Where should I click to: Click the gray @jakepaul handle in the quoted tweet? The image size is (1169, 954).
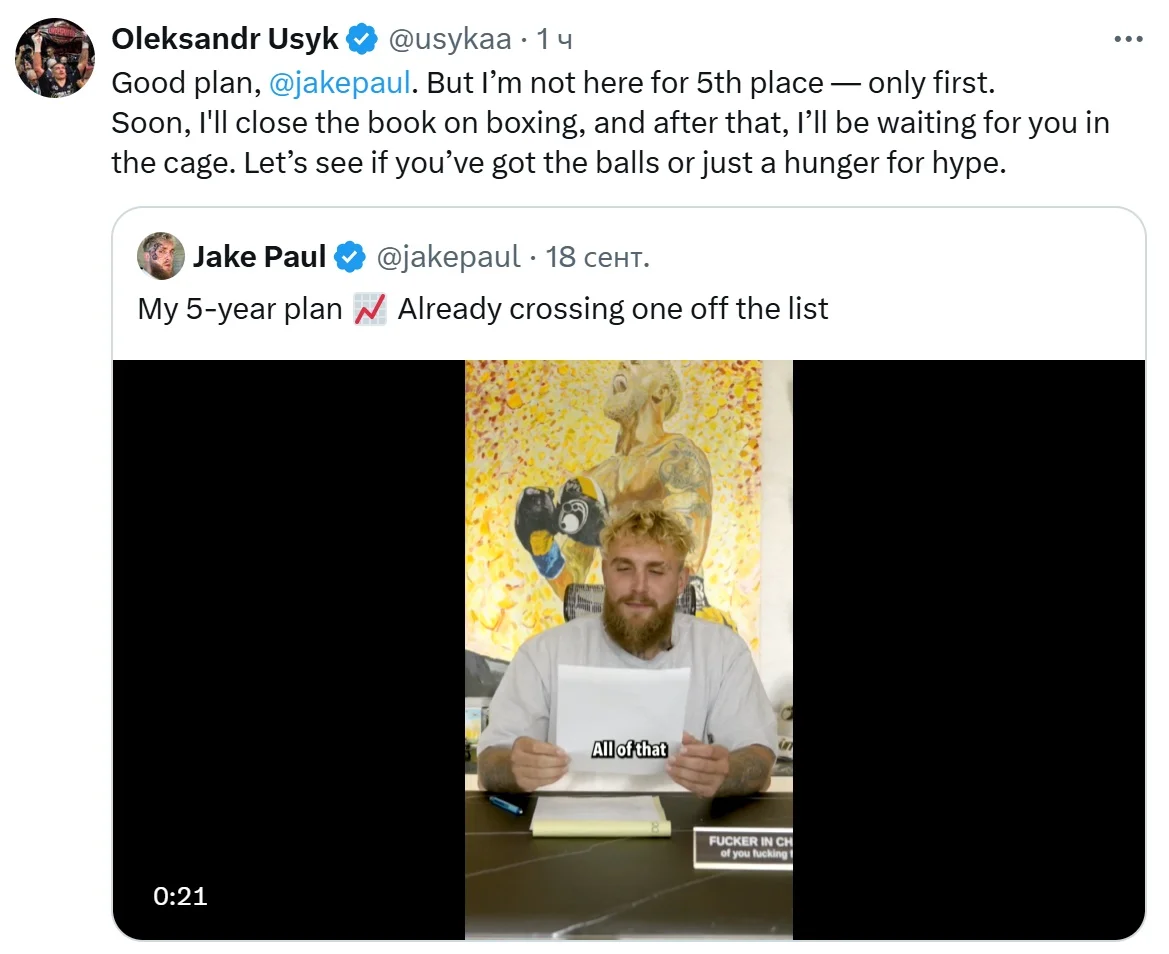click(448, 257)
